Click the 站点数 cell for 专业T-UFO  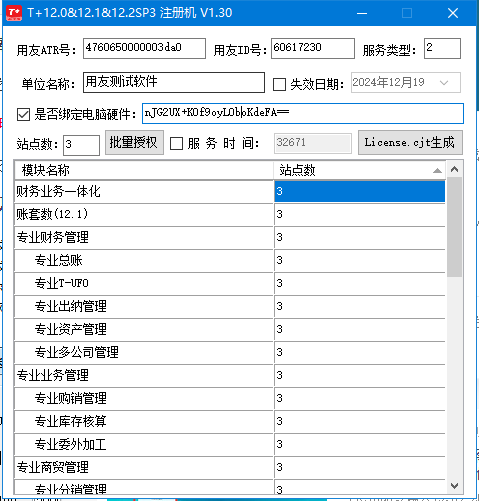point(360,283)
